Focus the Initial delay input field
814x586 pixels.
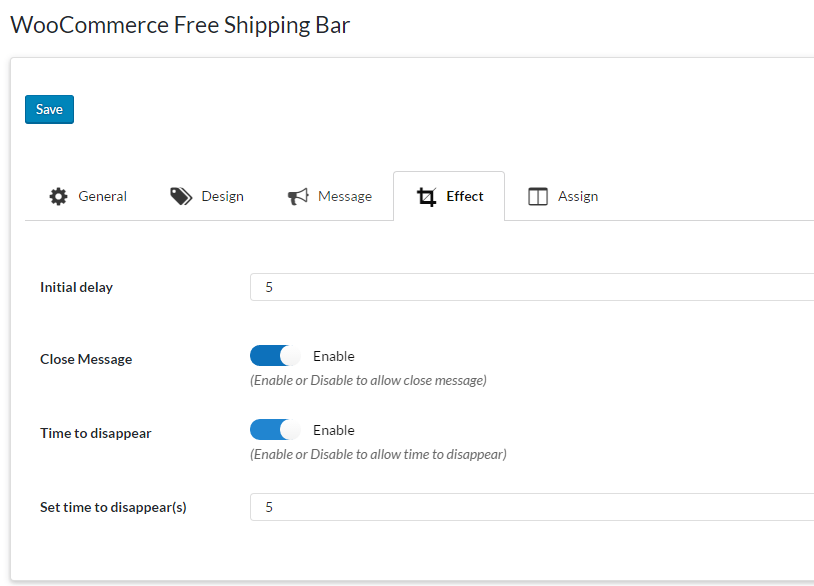click(x=532, y=287)
